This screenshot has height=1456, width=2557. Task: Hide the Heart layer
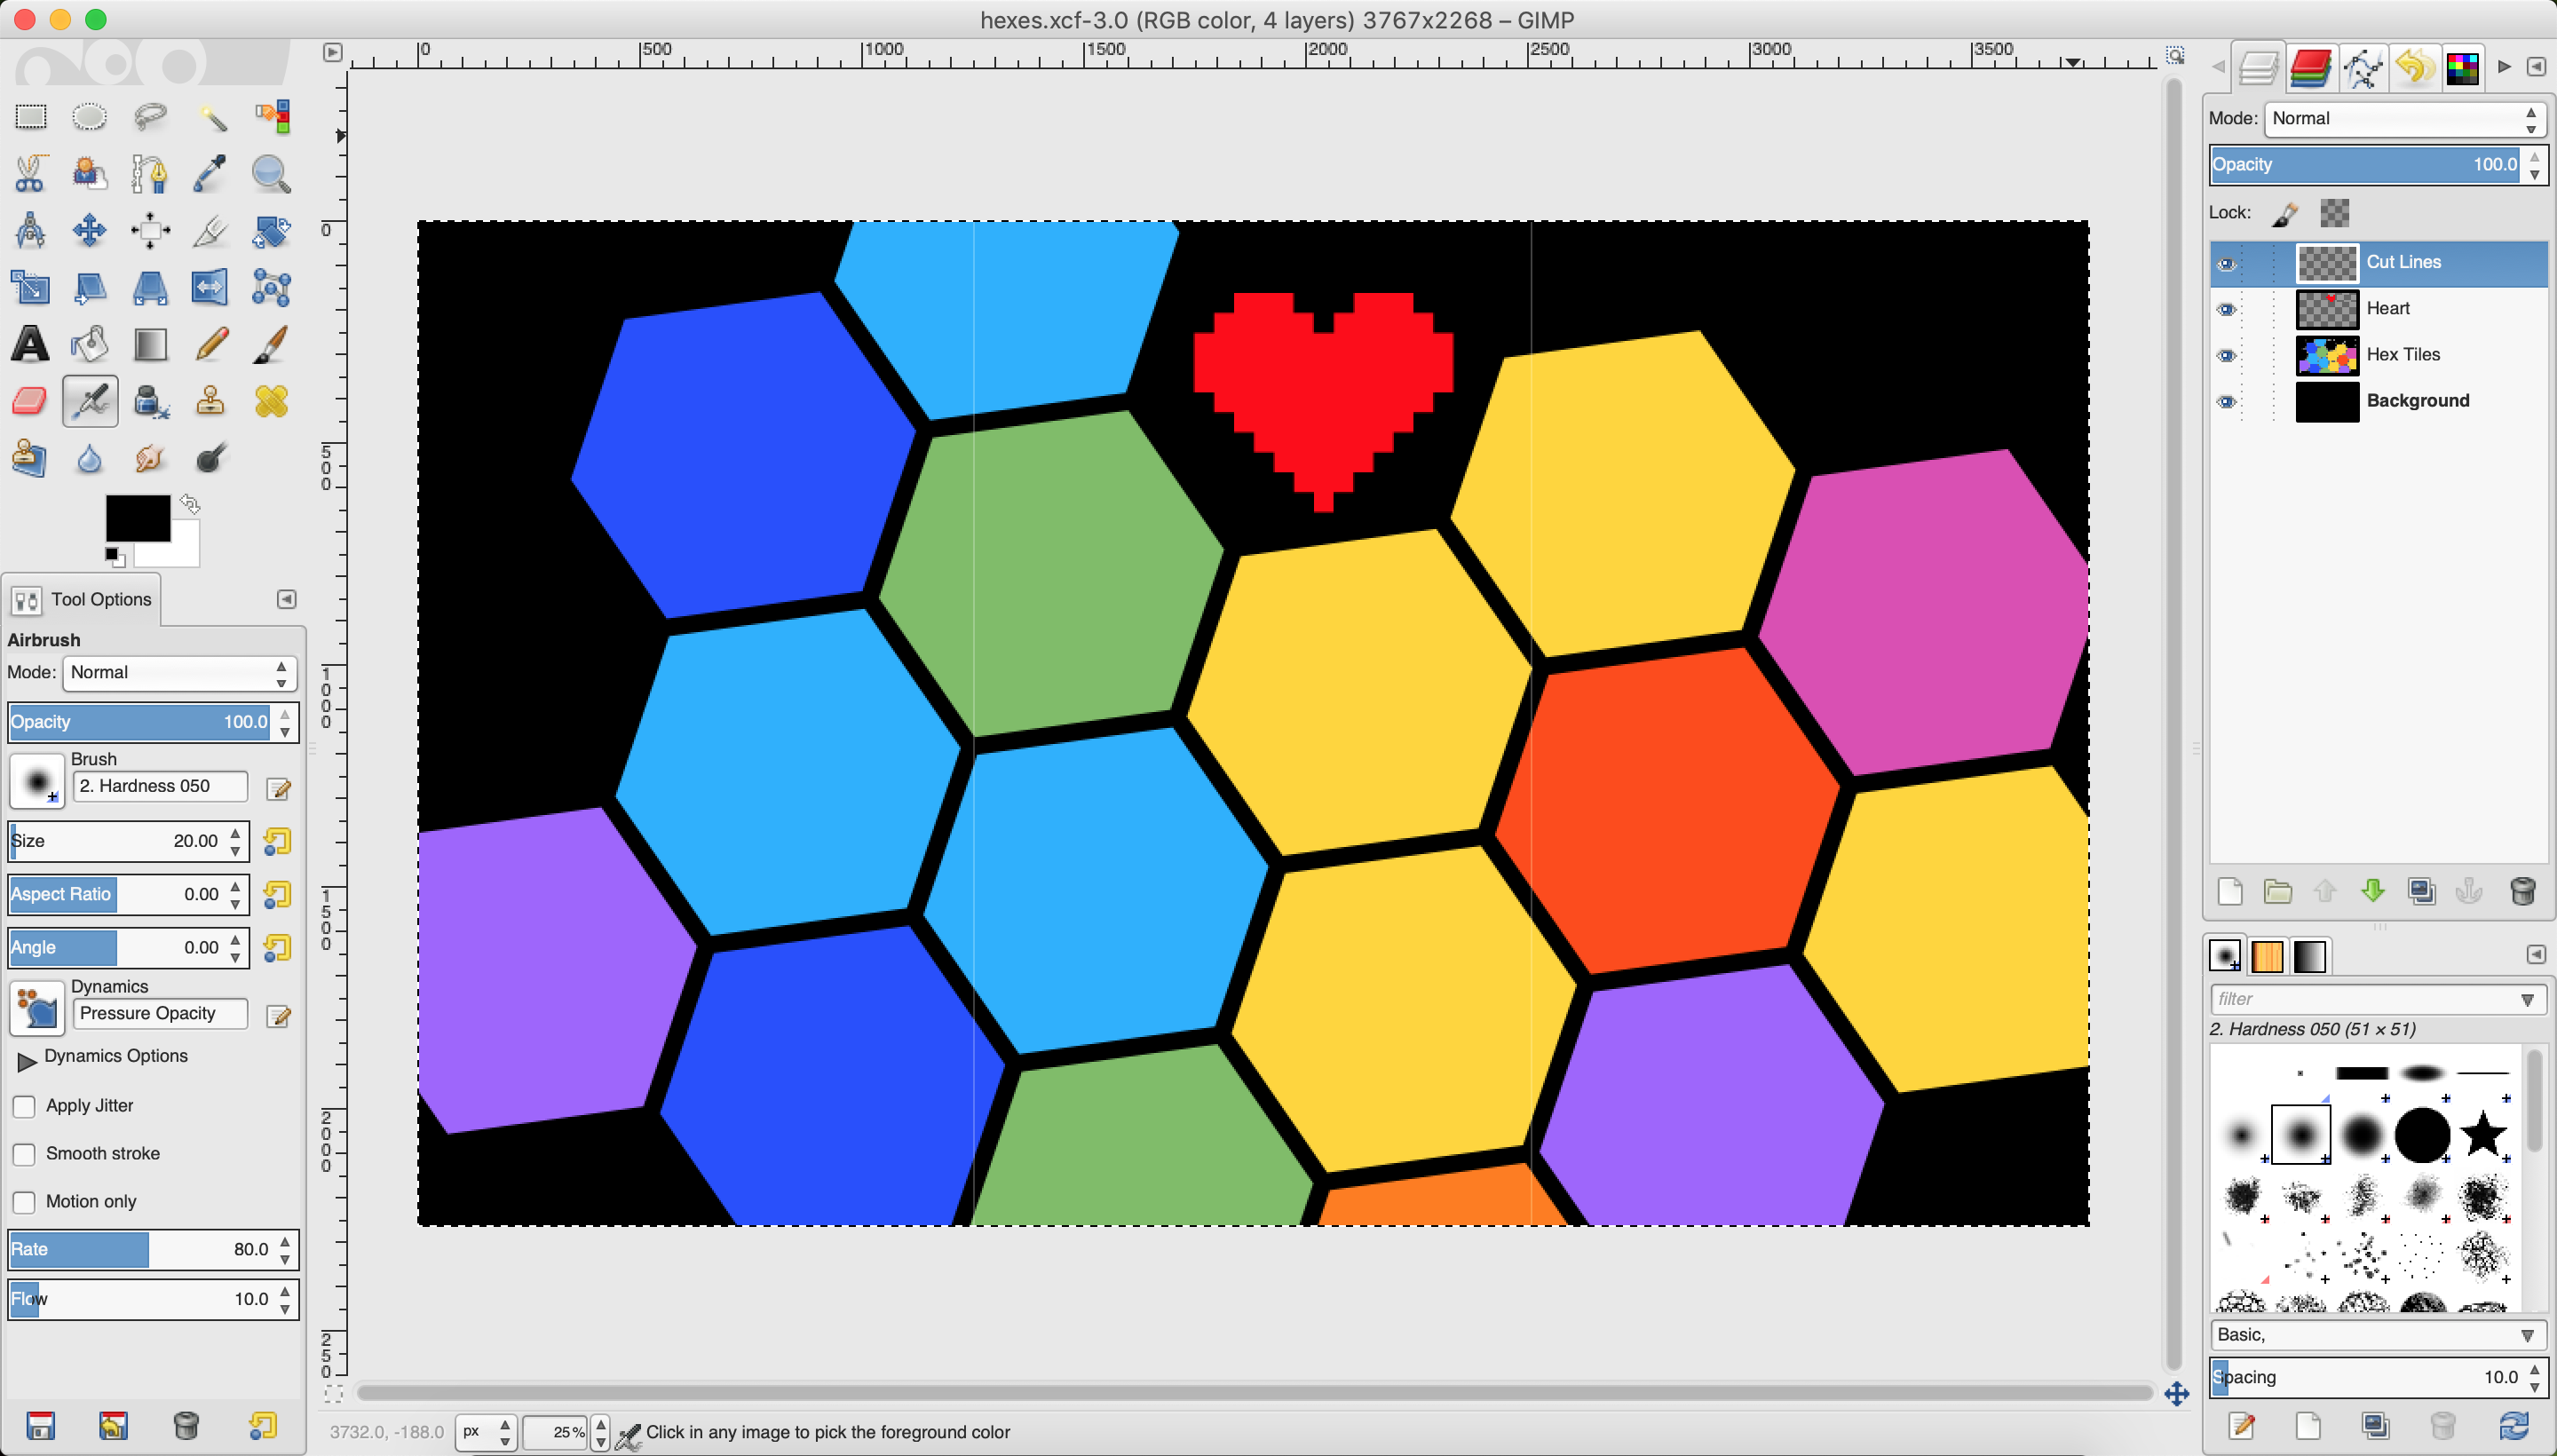coord(2226,310)
